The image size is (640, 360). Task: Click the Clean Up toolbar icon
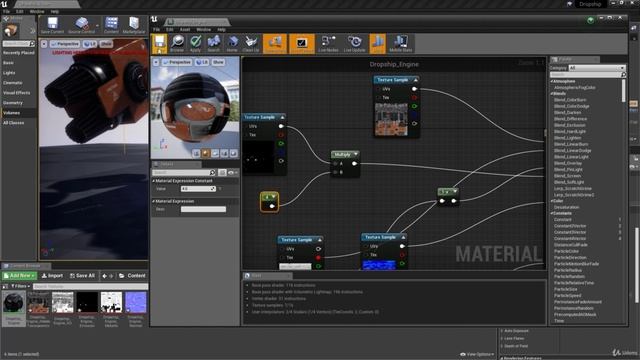click(251, 44)
